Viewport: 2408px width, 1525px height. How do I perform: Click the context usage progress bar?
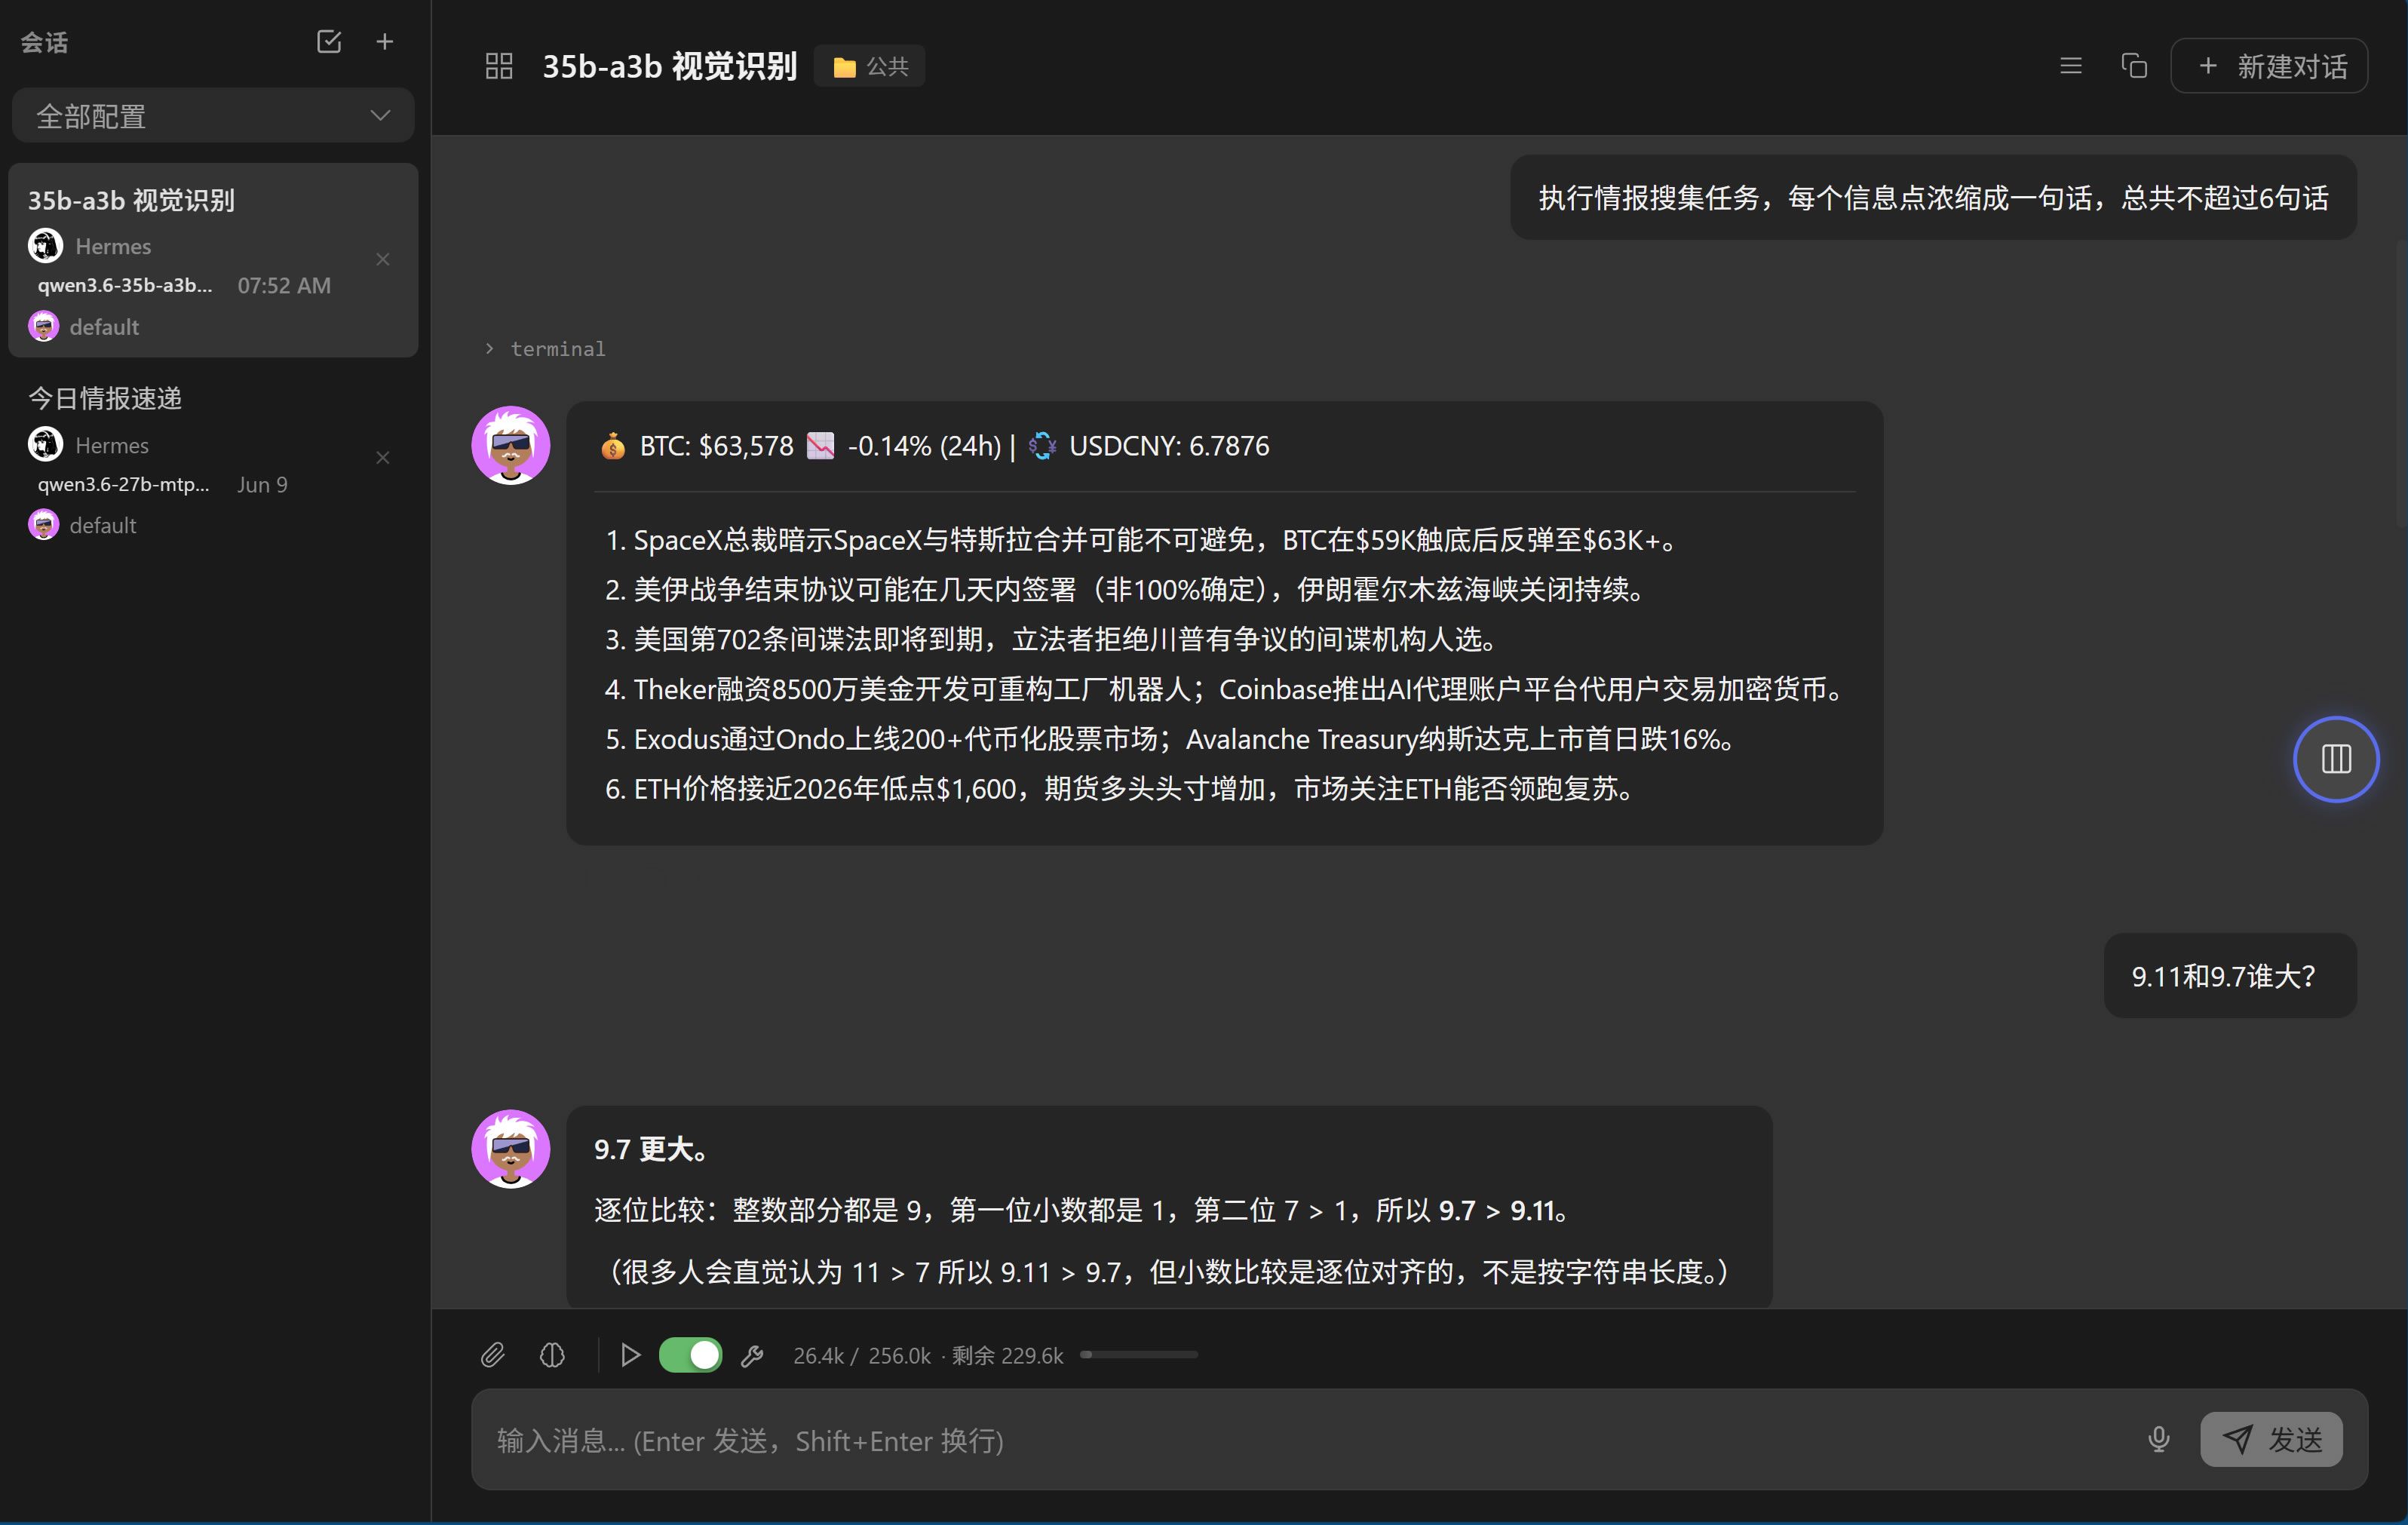(x=1139, y=1355)
